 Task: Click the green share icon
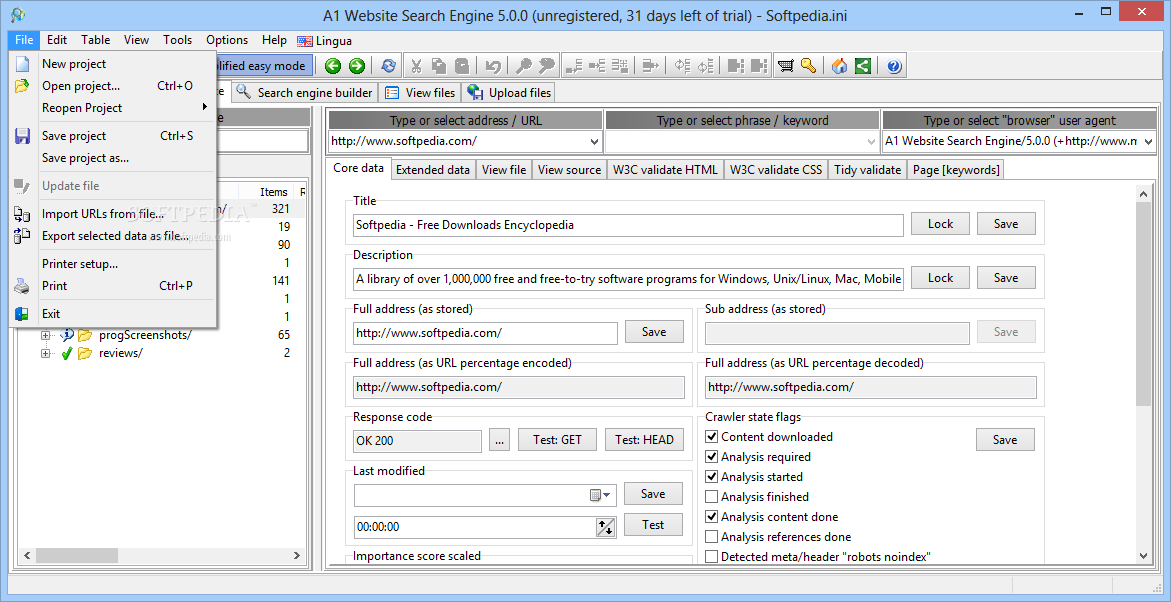coord(863,66)
